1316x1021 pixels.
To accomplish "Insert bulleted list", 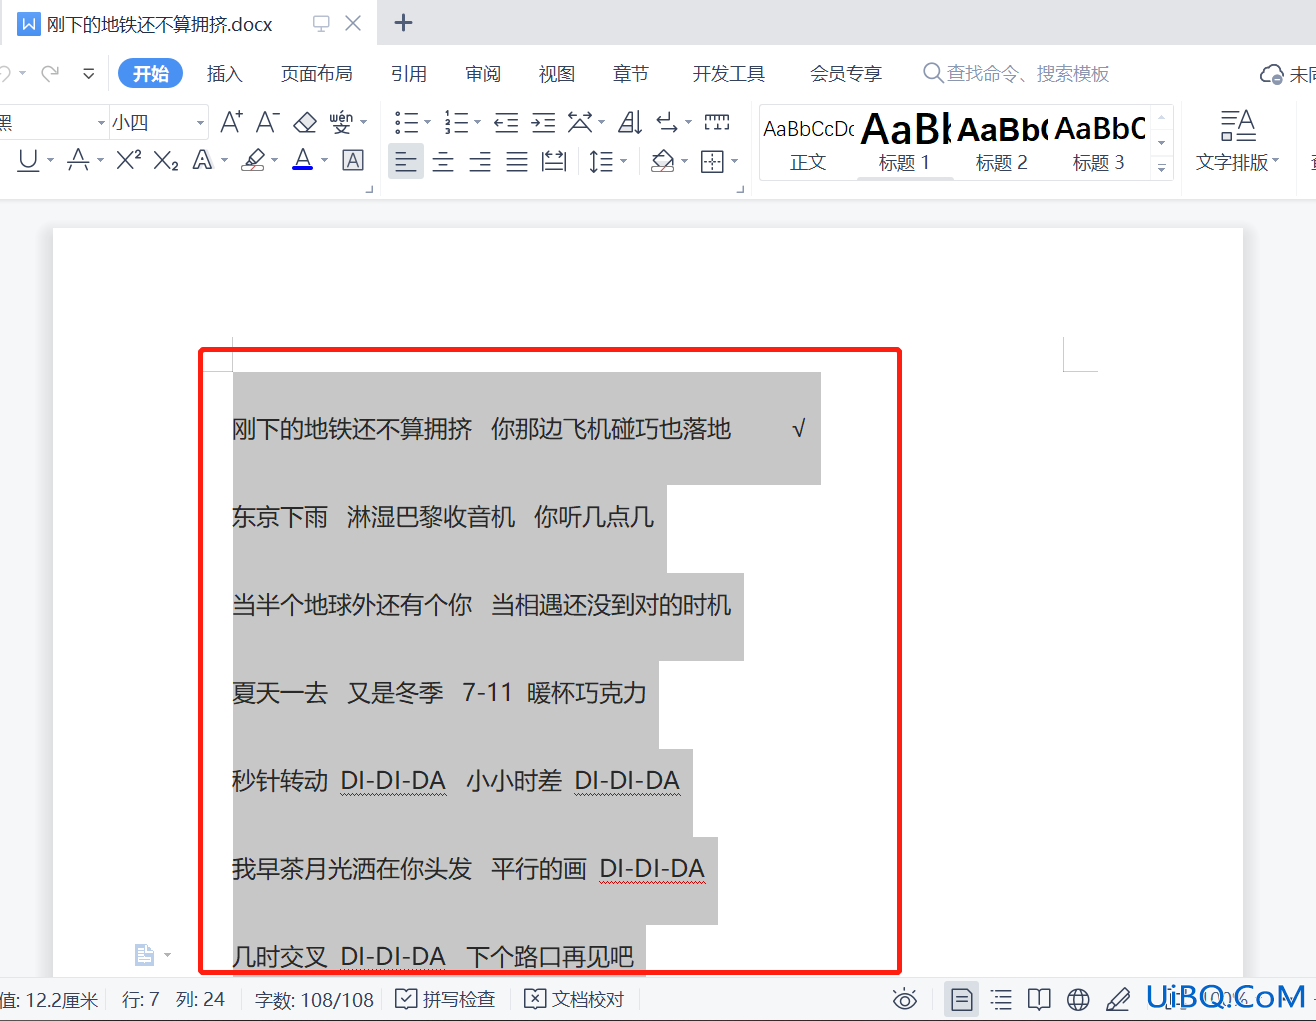I will [x=406, y=122].
